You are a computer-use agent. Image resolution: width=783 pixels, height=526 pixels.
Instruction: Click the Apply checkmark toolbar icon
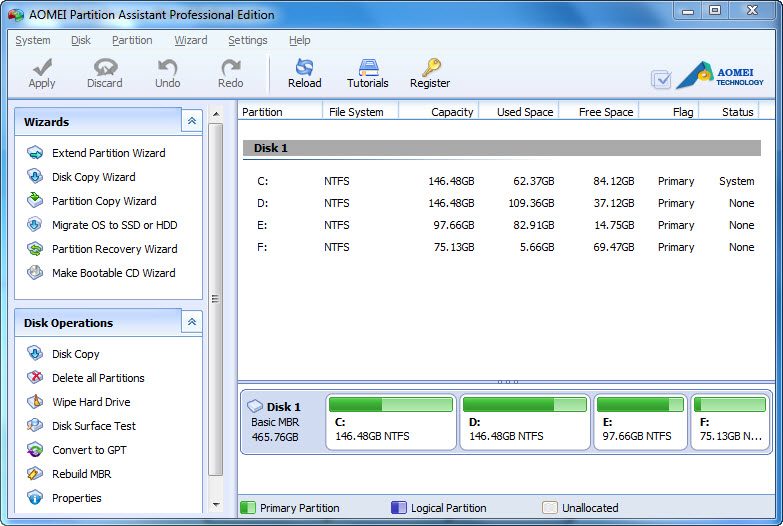42,67
